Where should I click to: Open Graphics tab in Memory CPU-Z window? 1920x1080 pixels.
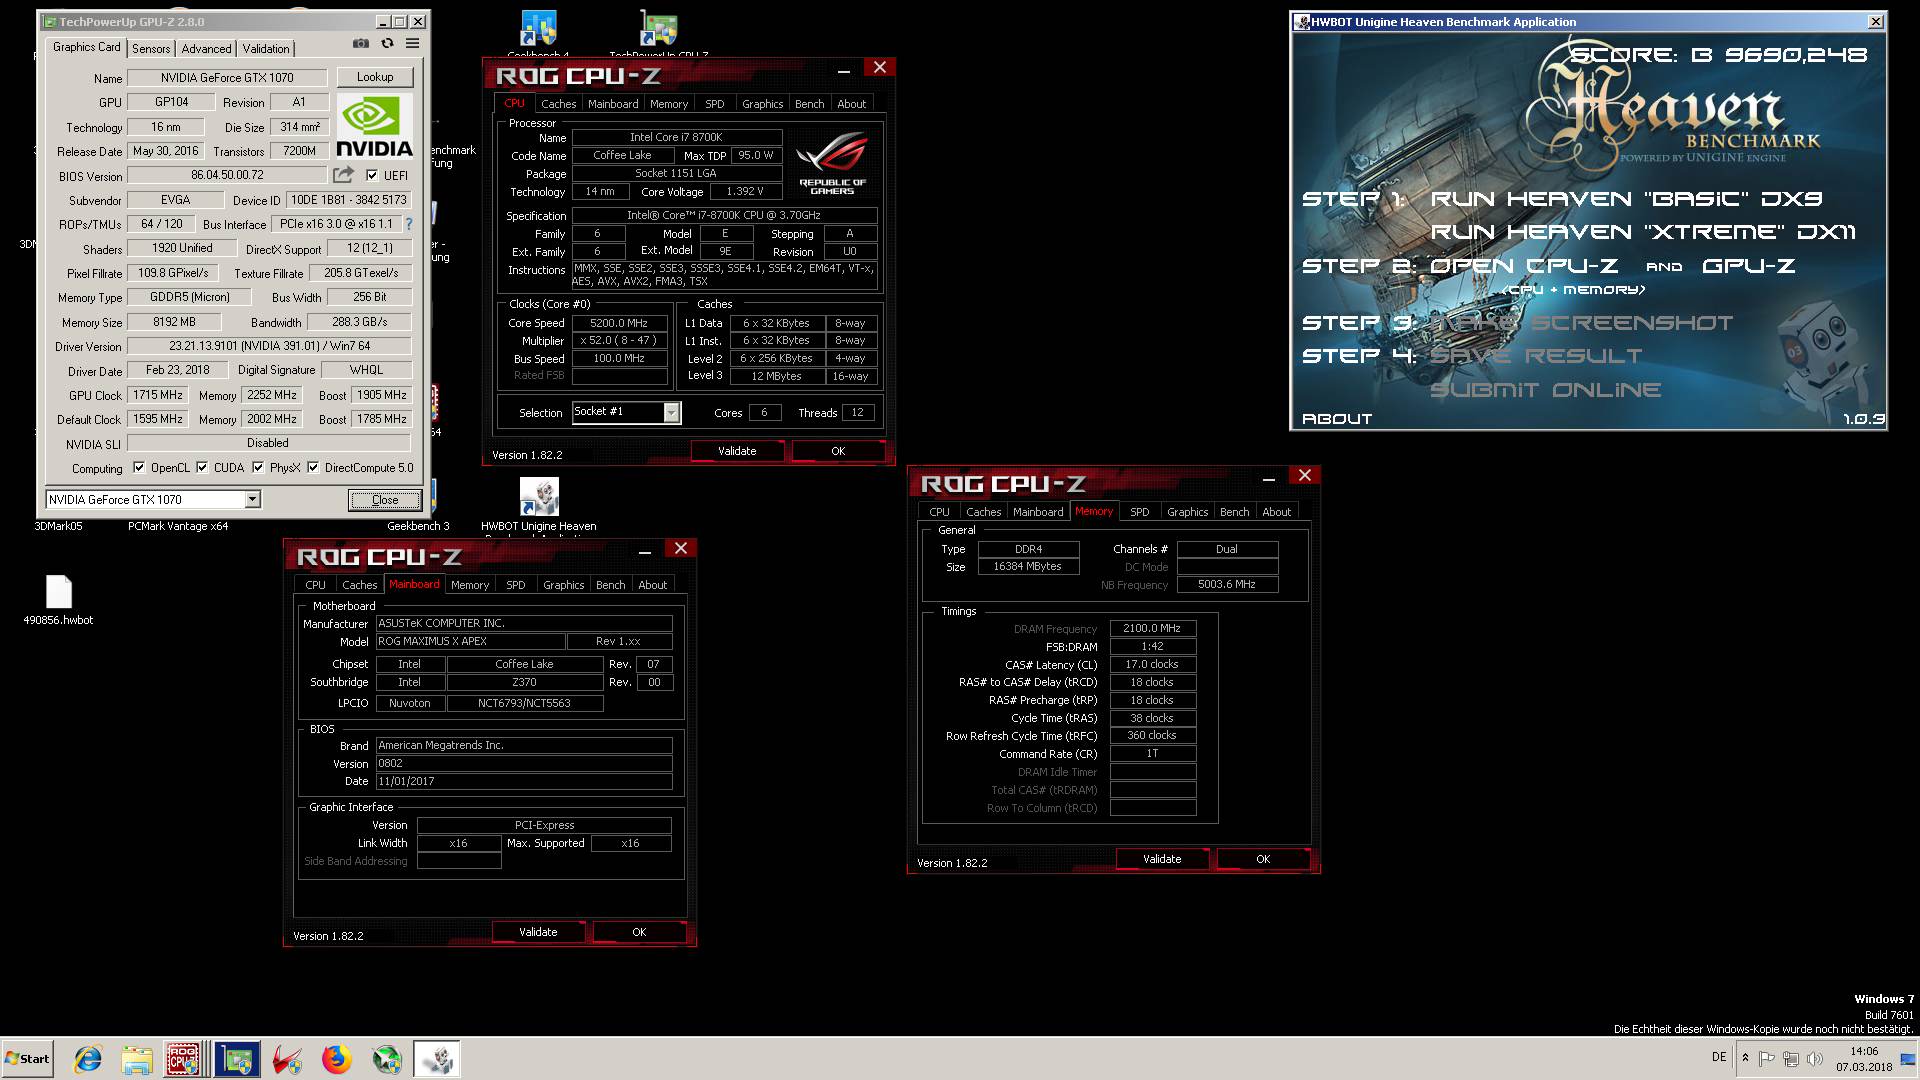click(x=1187, y=512)
